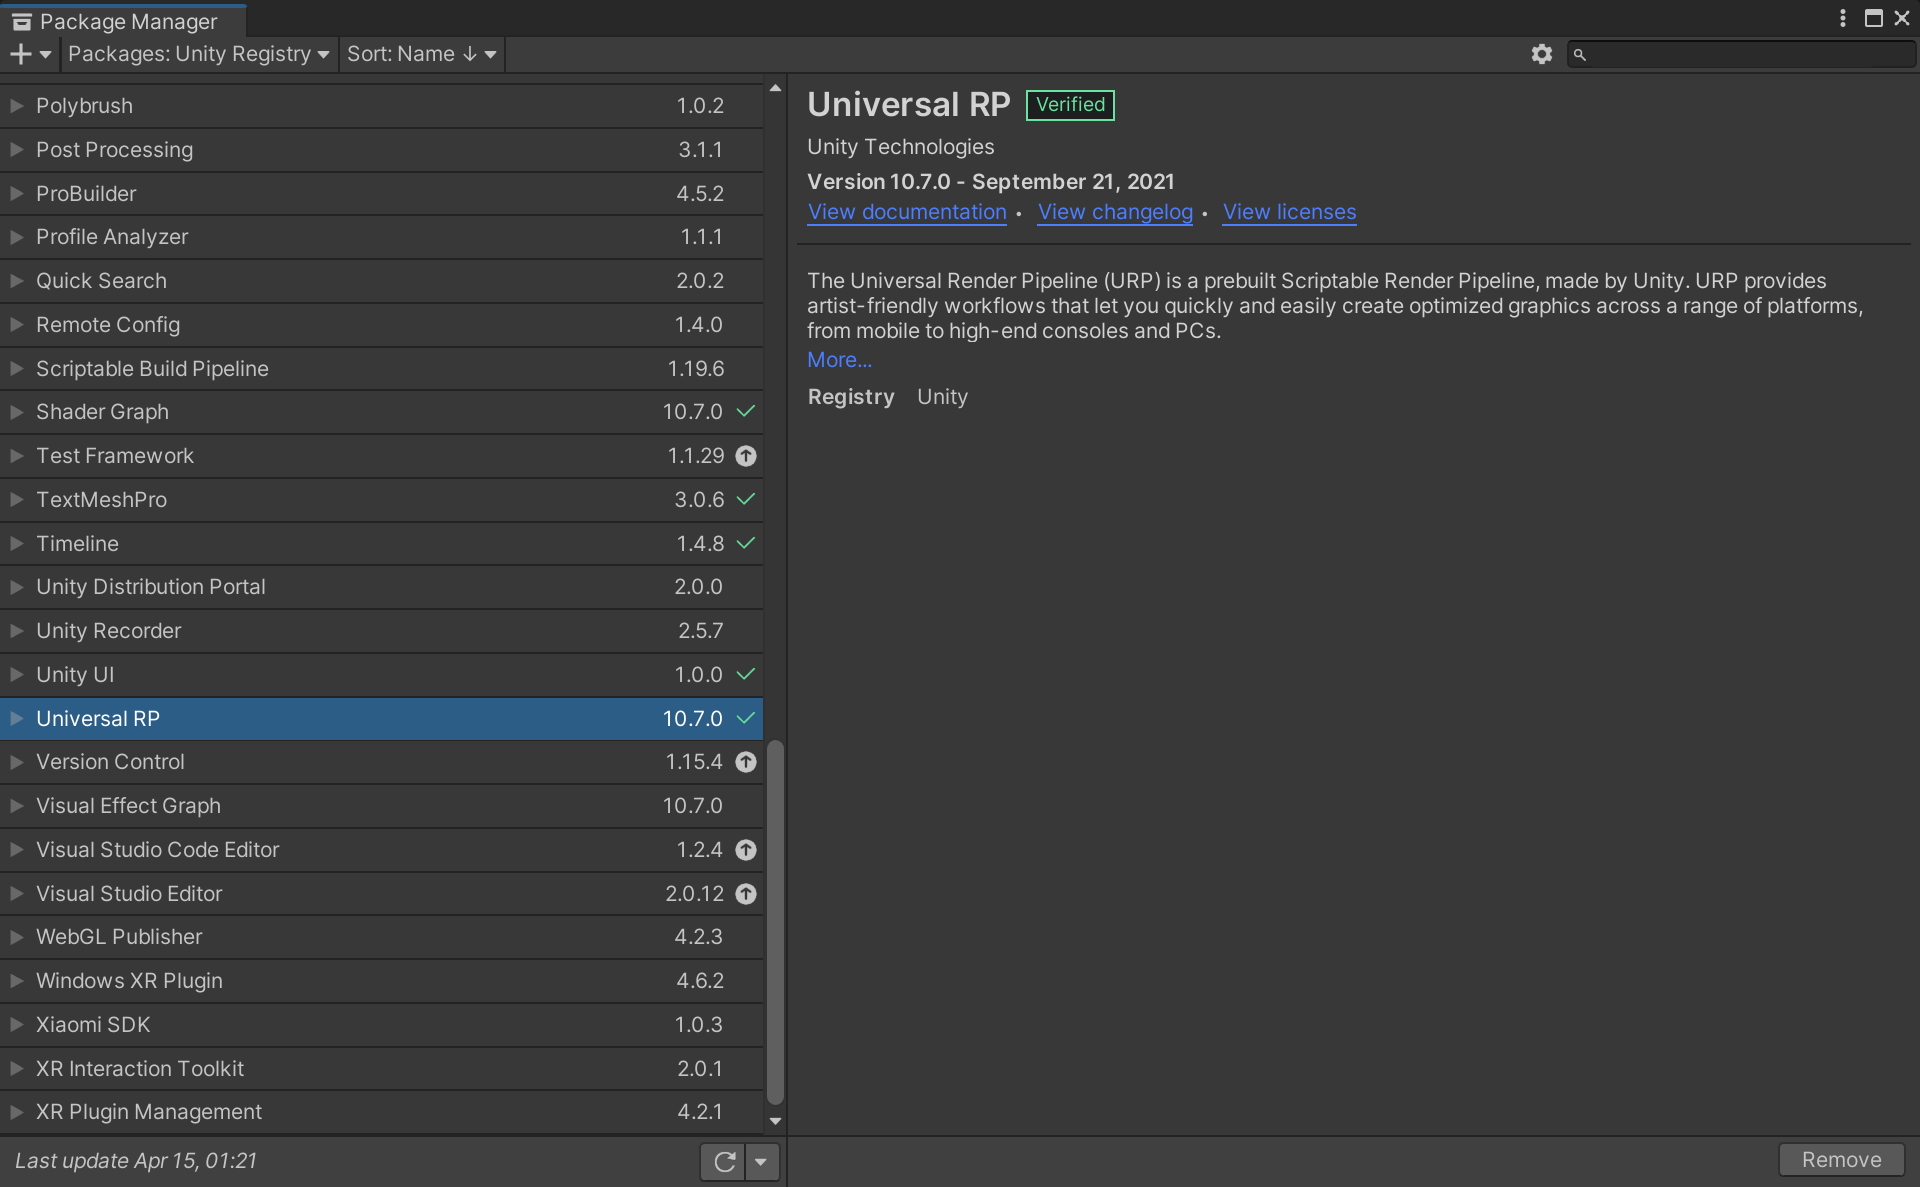The image size is (1920, 1187).
Task: Click the package list vertical scrollbar thumb
Action: (775, 920)
